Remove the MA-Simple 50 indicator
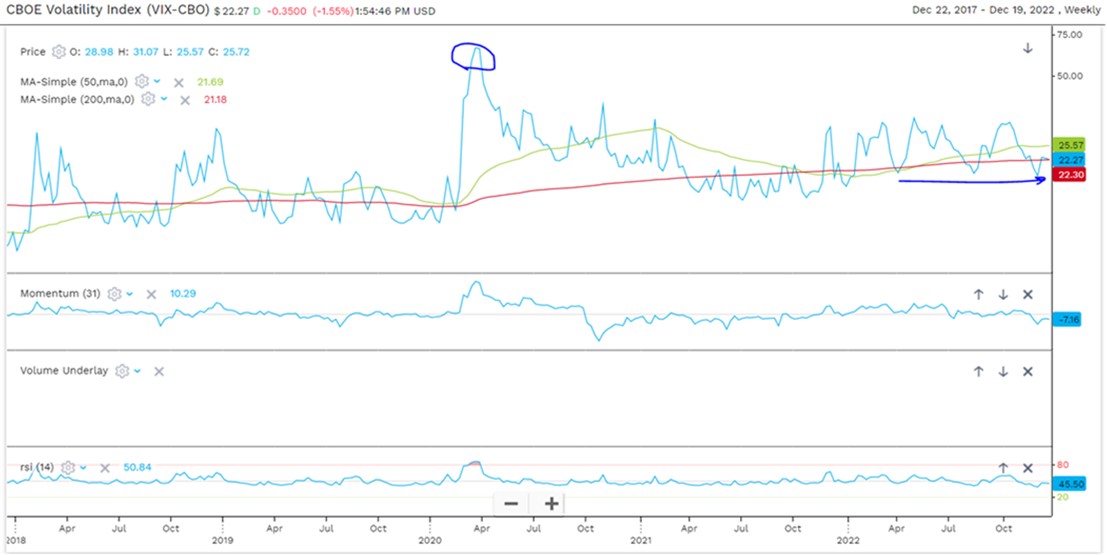 coord(178,82)
